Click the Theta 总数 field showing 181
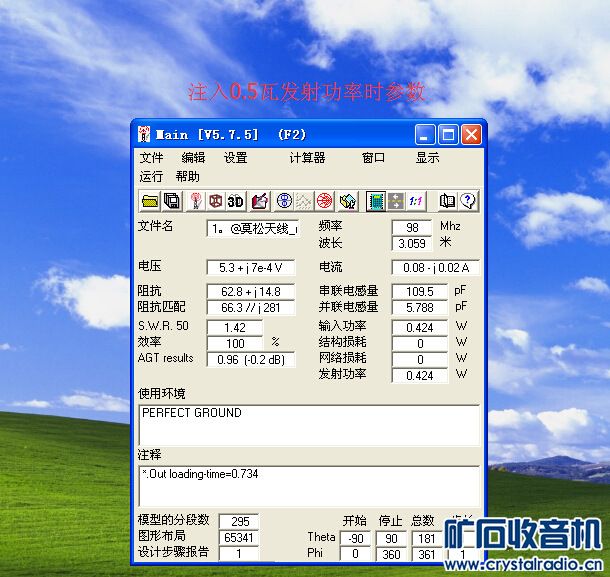Image resolution: width=610 pixels, height=577 pixels. tap(426, 538)
